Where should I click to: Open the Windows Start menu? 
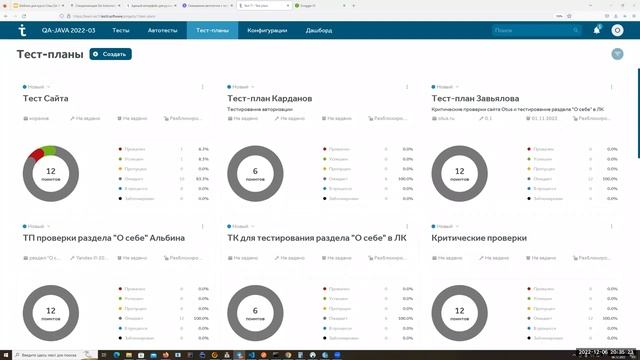pos(6,355)
